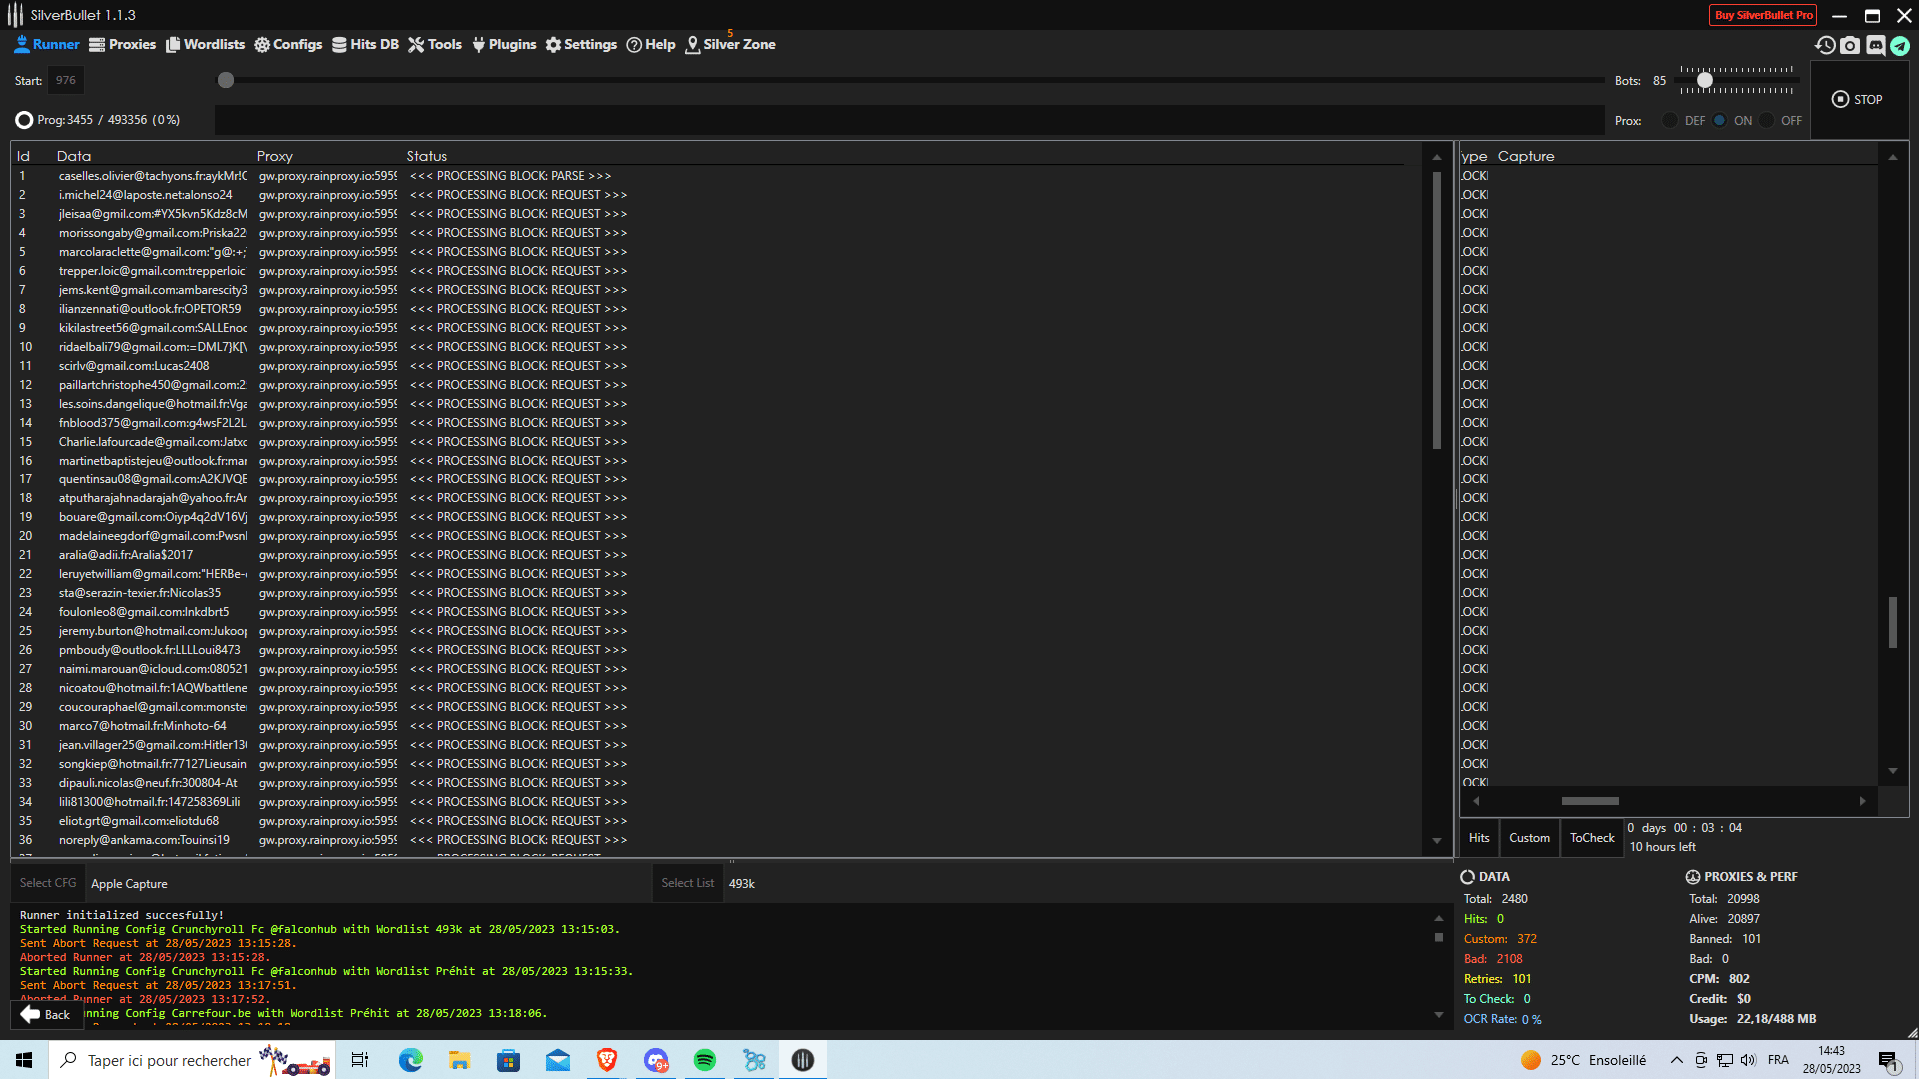
Task: Open the Configs section
Action: point(288,45)
